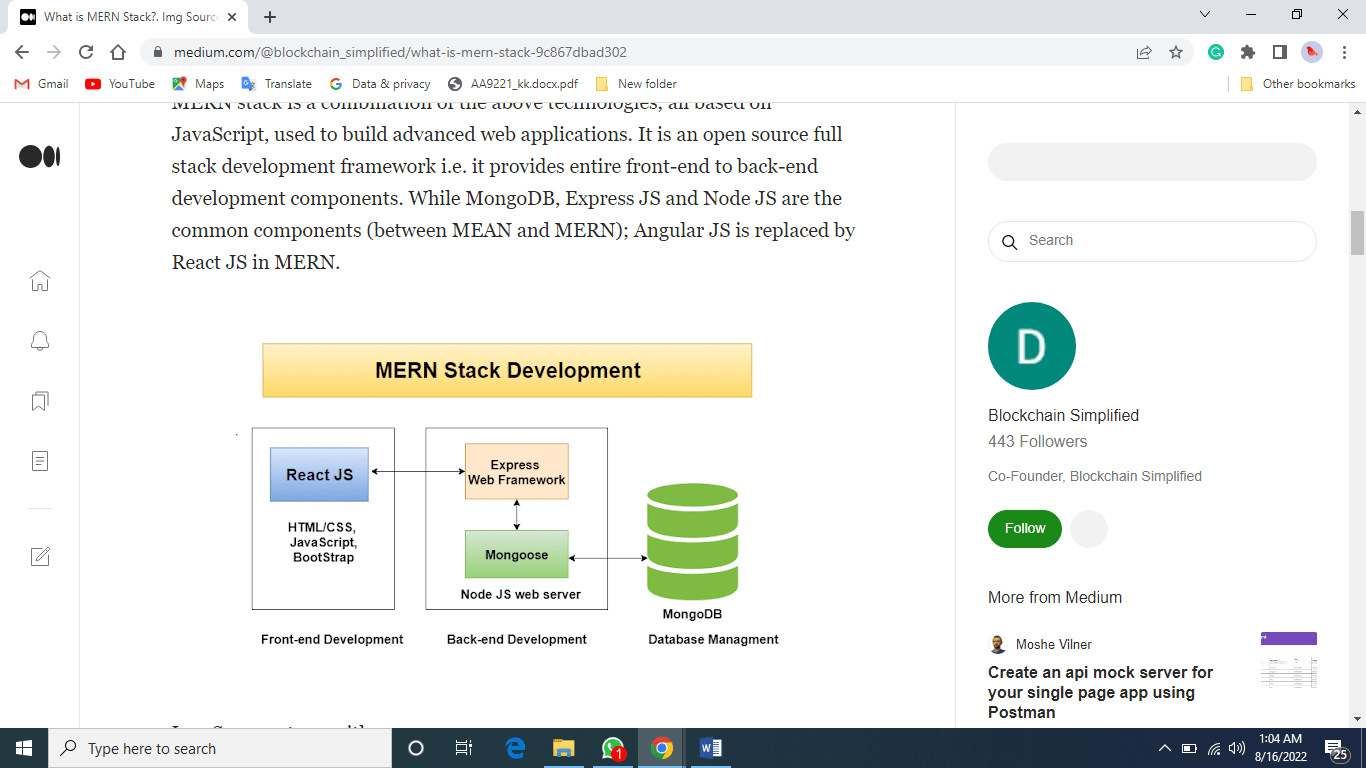Check the battery status icon

[x=1189, y=748]
